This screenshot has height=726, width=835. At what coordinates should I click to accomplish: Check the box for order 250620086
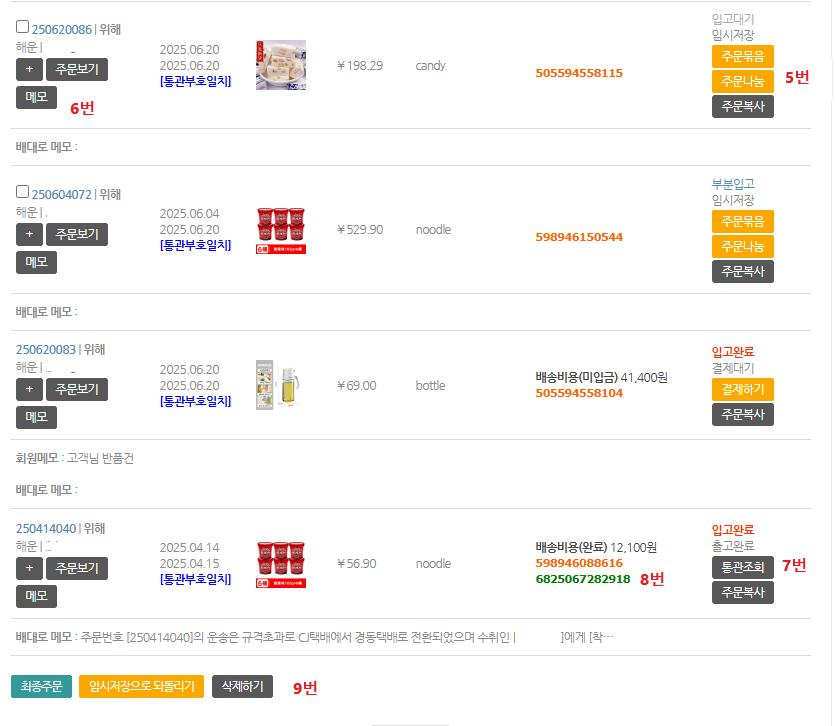pyautogui.click(x=23, y=27)
